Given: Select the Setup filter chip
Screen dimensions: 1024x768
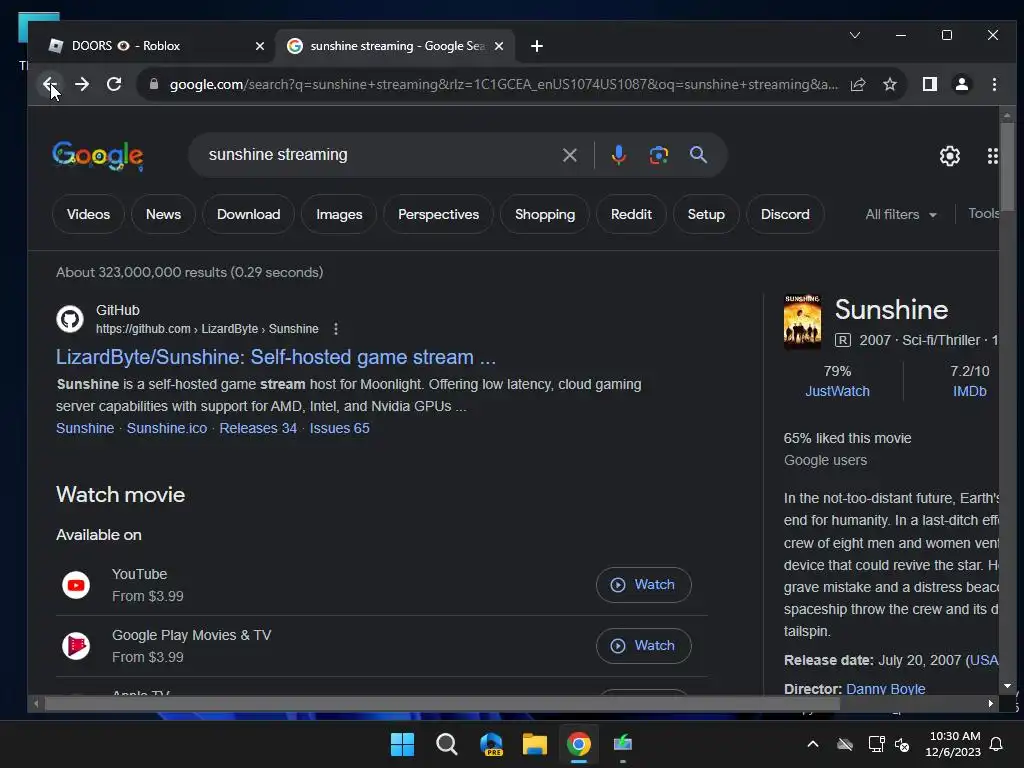Looking at the screenshot, I should click(706, 214).
